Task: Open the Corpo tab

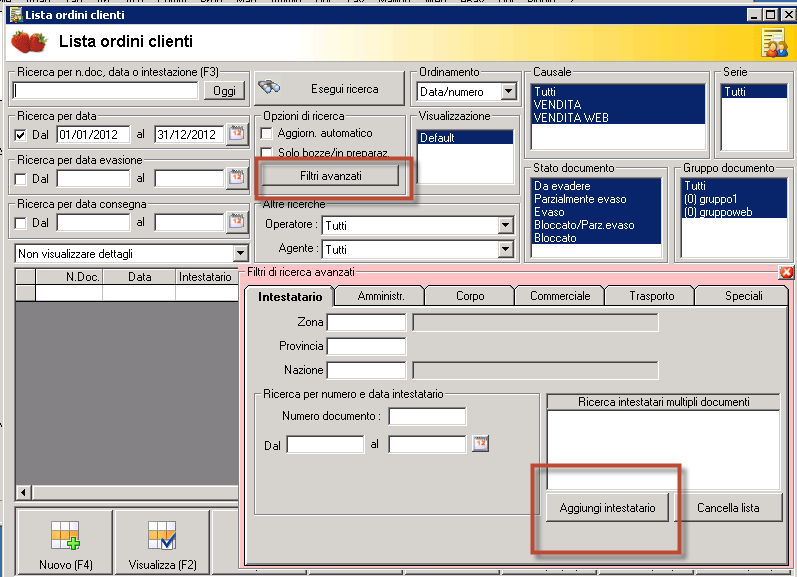Action: (x=470, y=296)
